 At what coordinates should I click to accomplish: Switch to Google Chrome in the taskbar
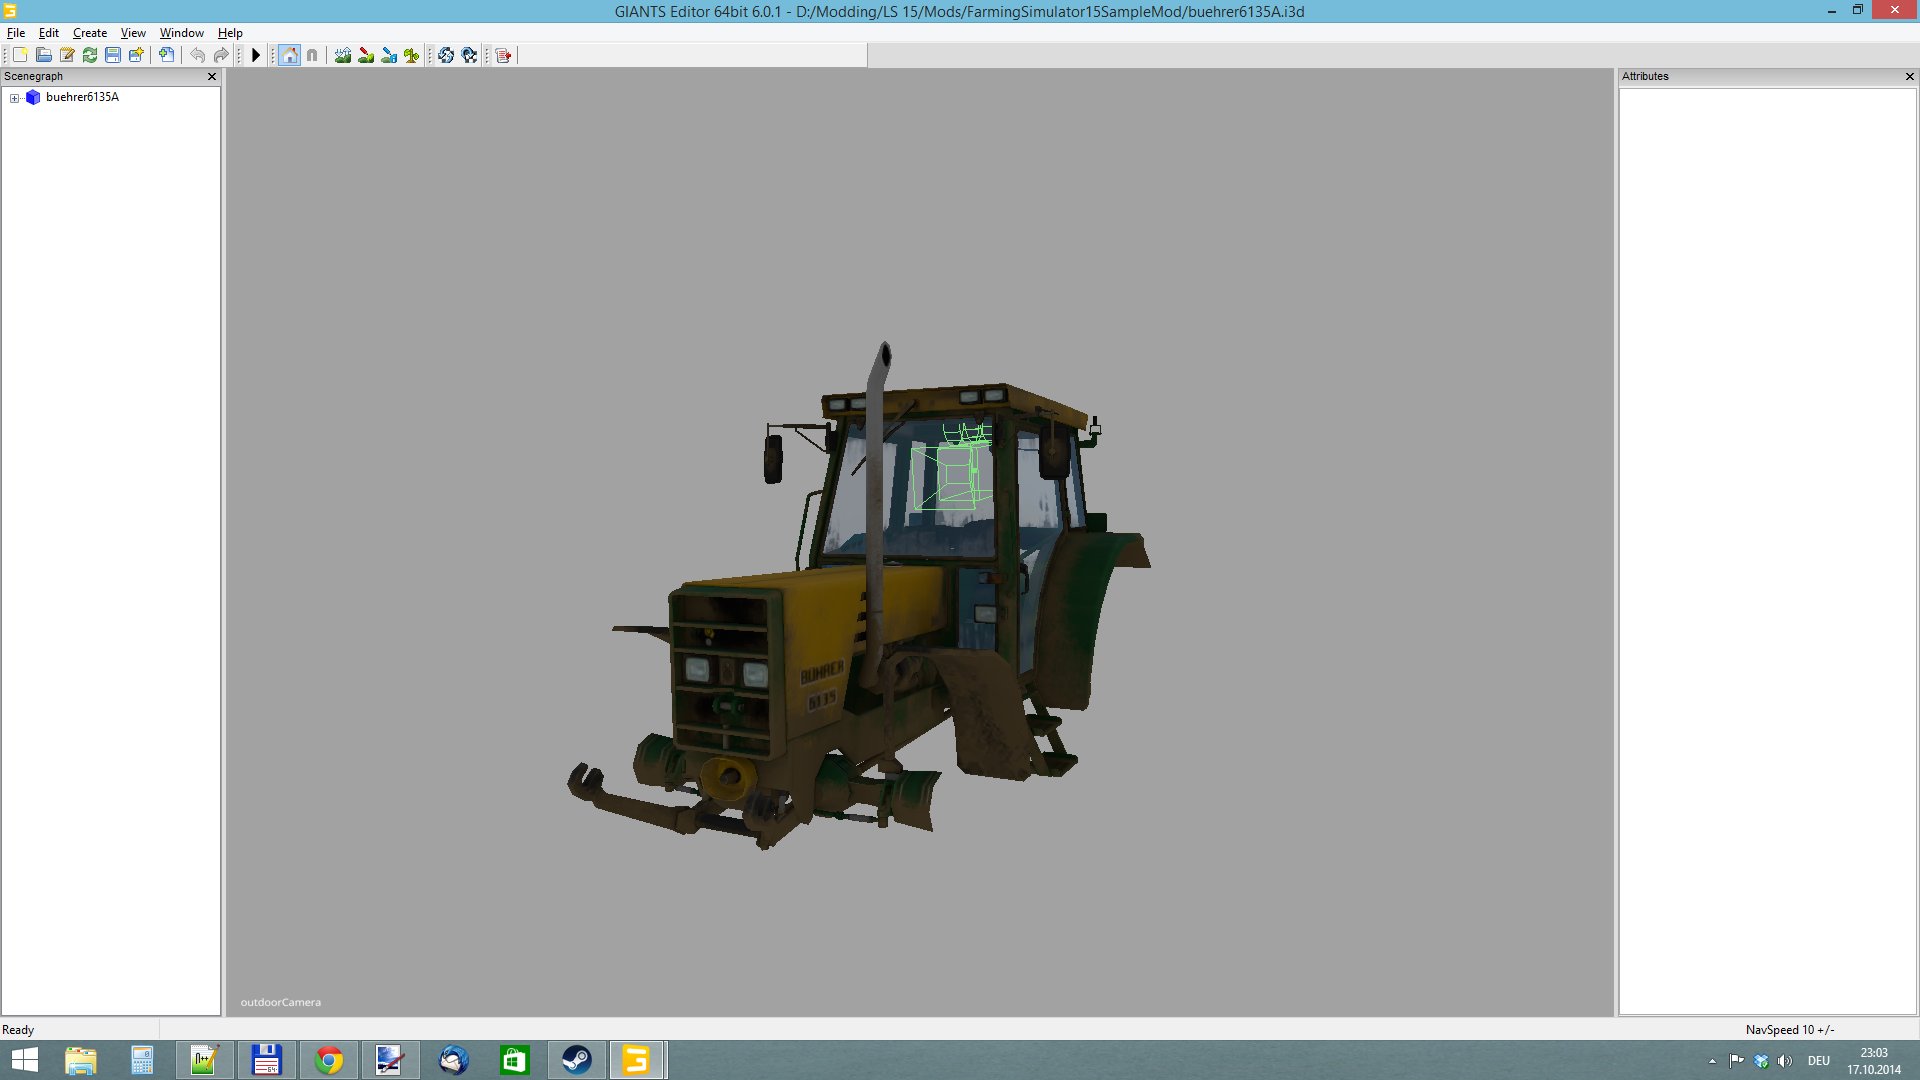pos(329,1060)
